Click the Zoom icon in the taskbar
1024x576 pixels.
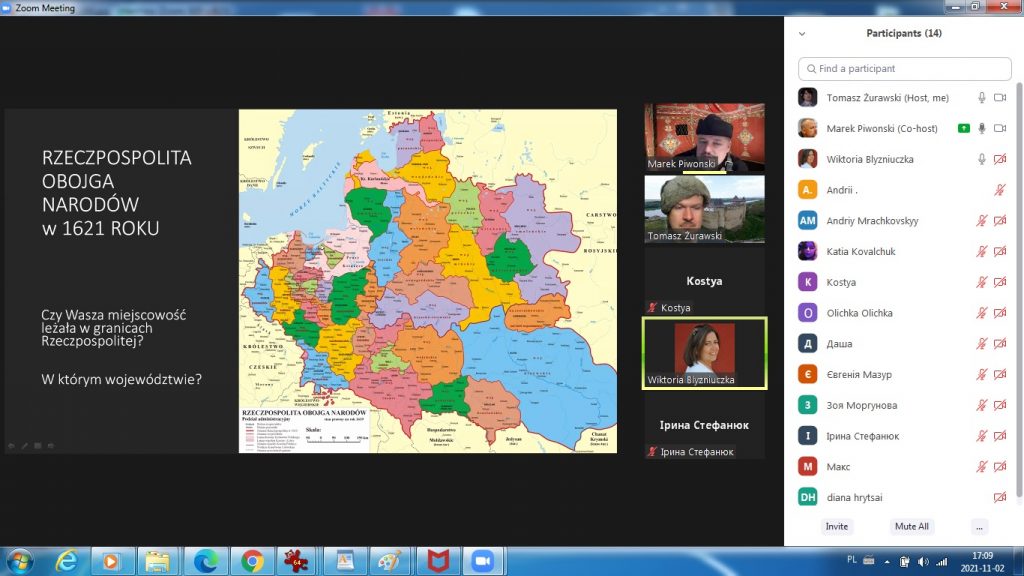point(483,561)
